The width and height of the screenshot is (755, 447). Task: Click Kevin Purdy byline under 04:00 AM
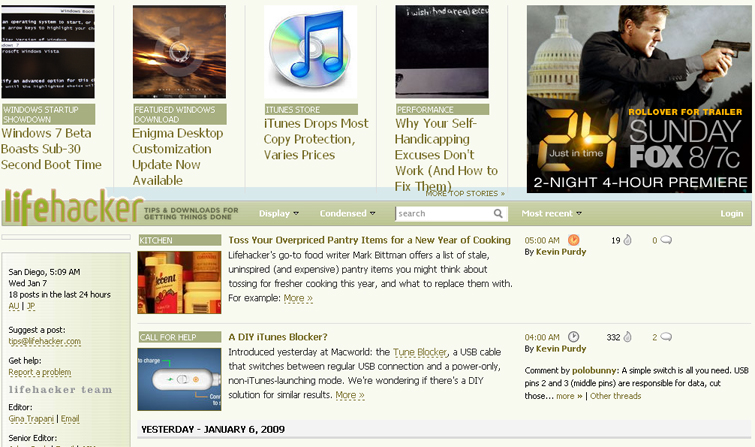pos(561,349)
